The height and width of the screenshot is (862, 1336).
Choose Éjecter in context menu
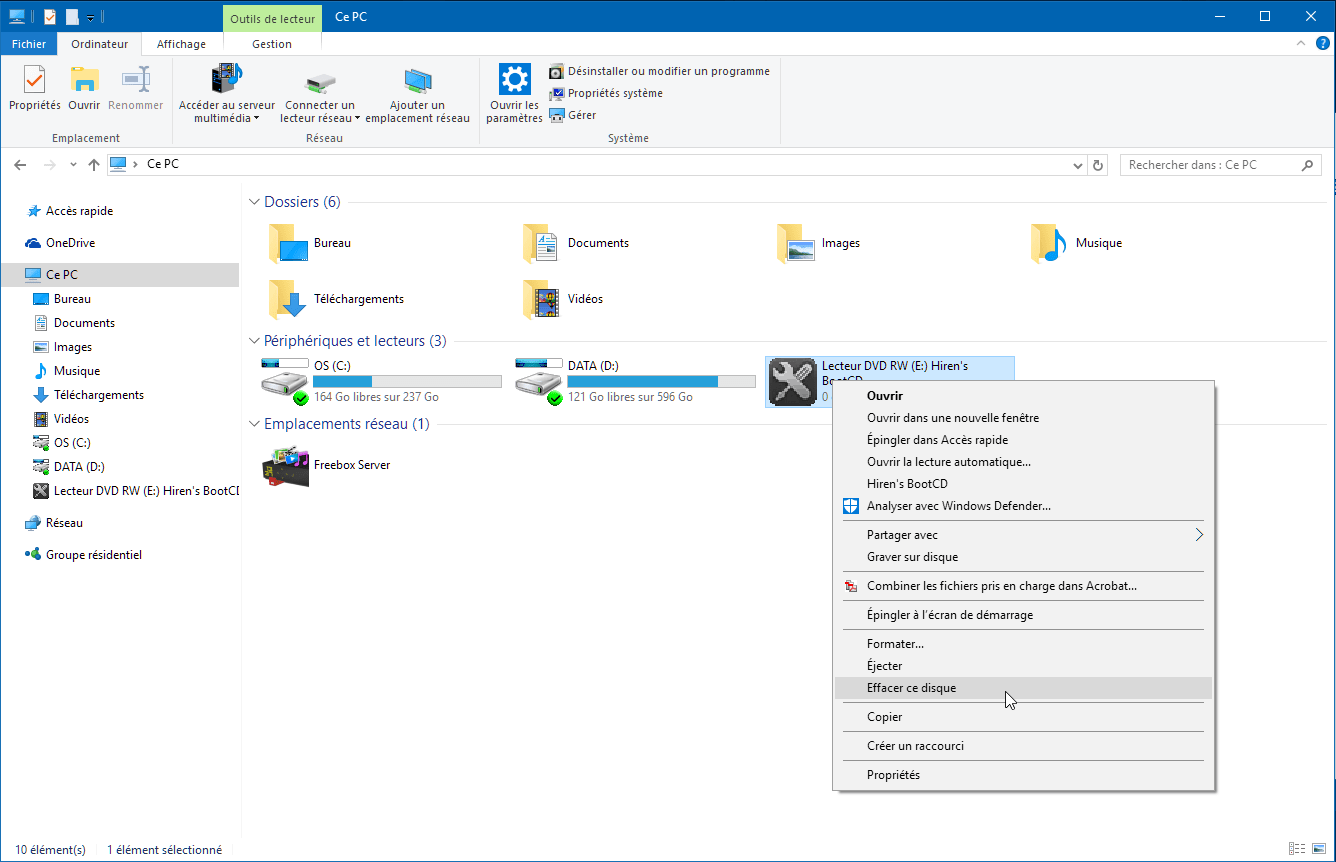pos(1023,666)
